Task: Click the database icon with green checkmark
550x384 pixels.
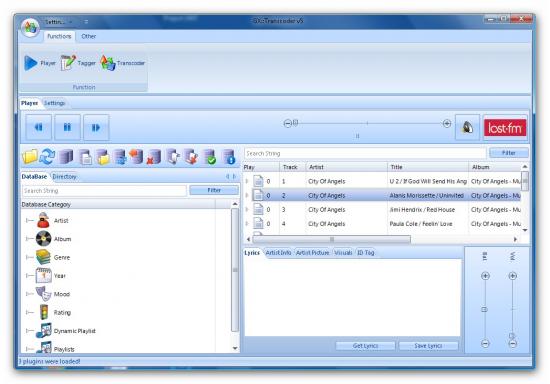Action: (x=210, y=157)
